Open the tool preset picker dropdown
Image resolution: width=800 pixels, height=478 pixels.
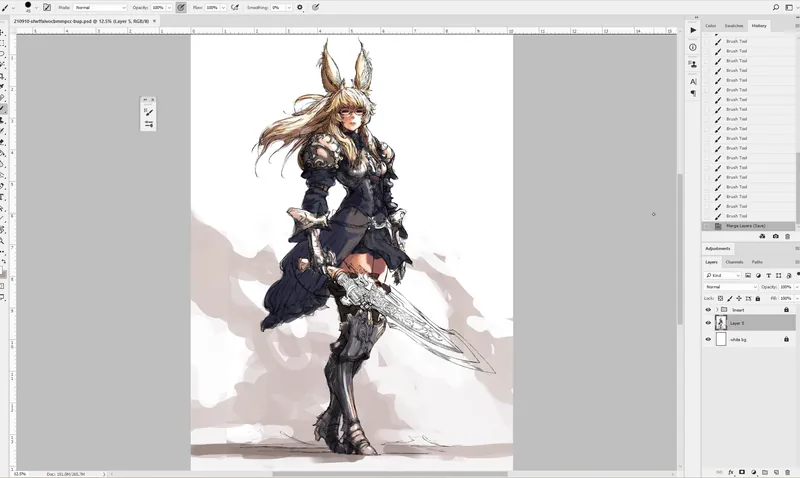[x=13, y=8]
